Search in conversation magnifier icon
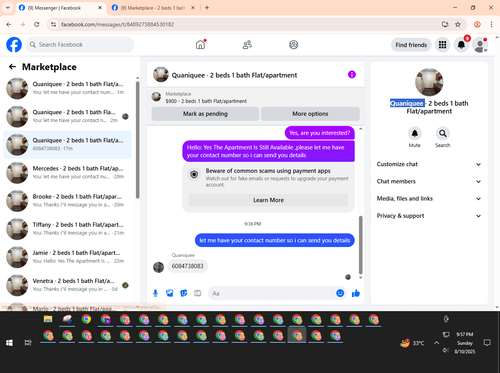500x373 pixels. click(x=443, y=134)
